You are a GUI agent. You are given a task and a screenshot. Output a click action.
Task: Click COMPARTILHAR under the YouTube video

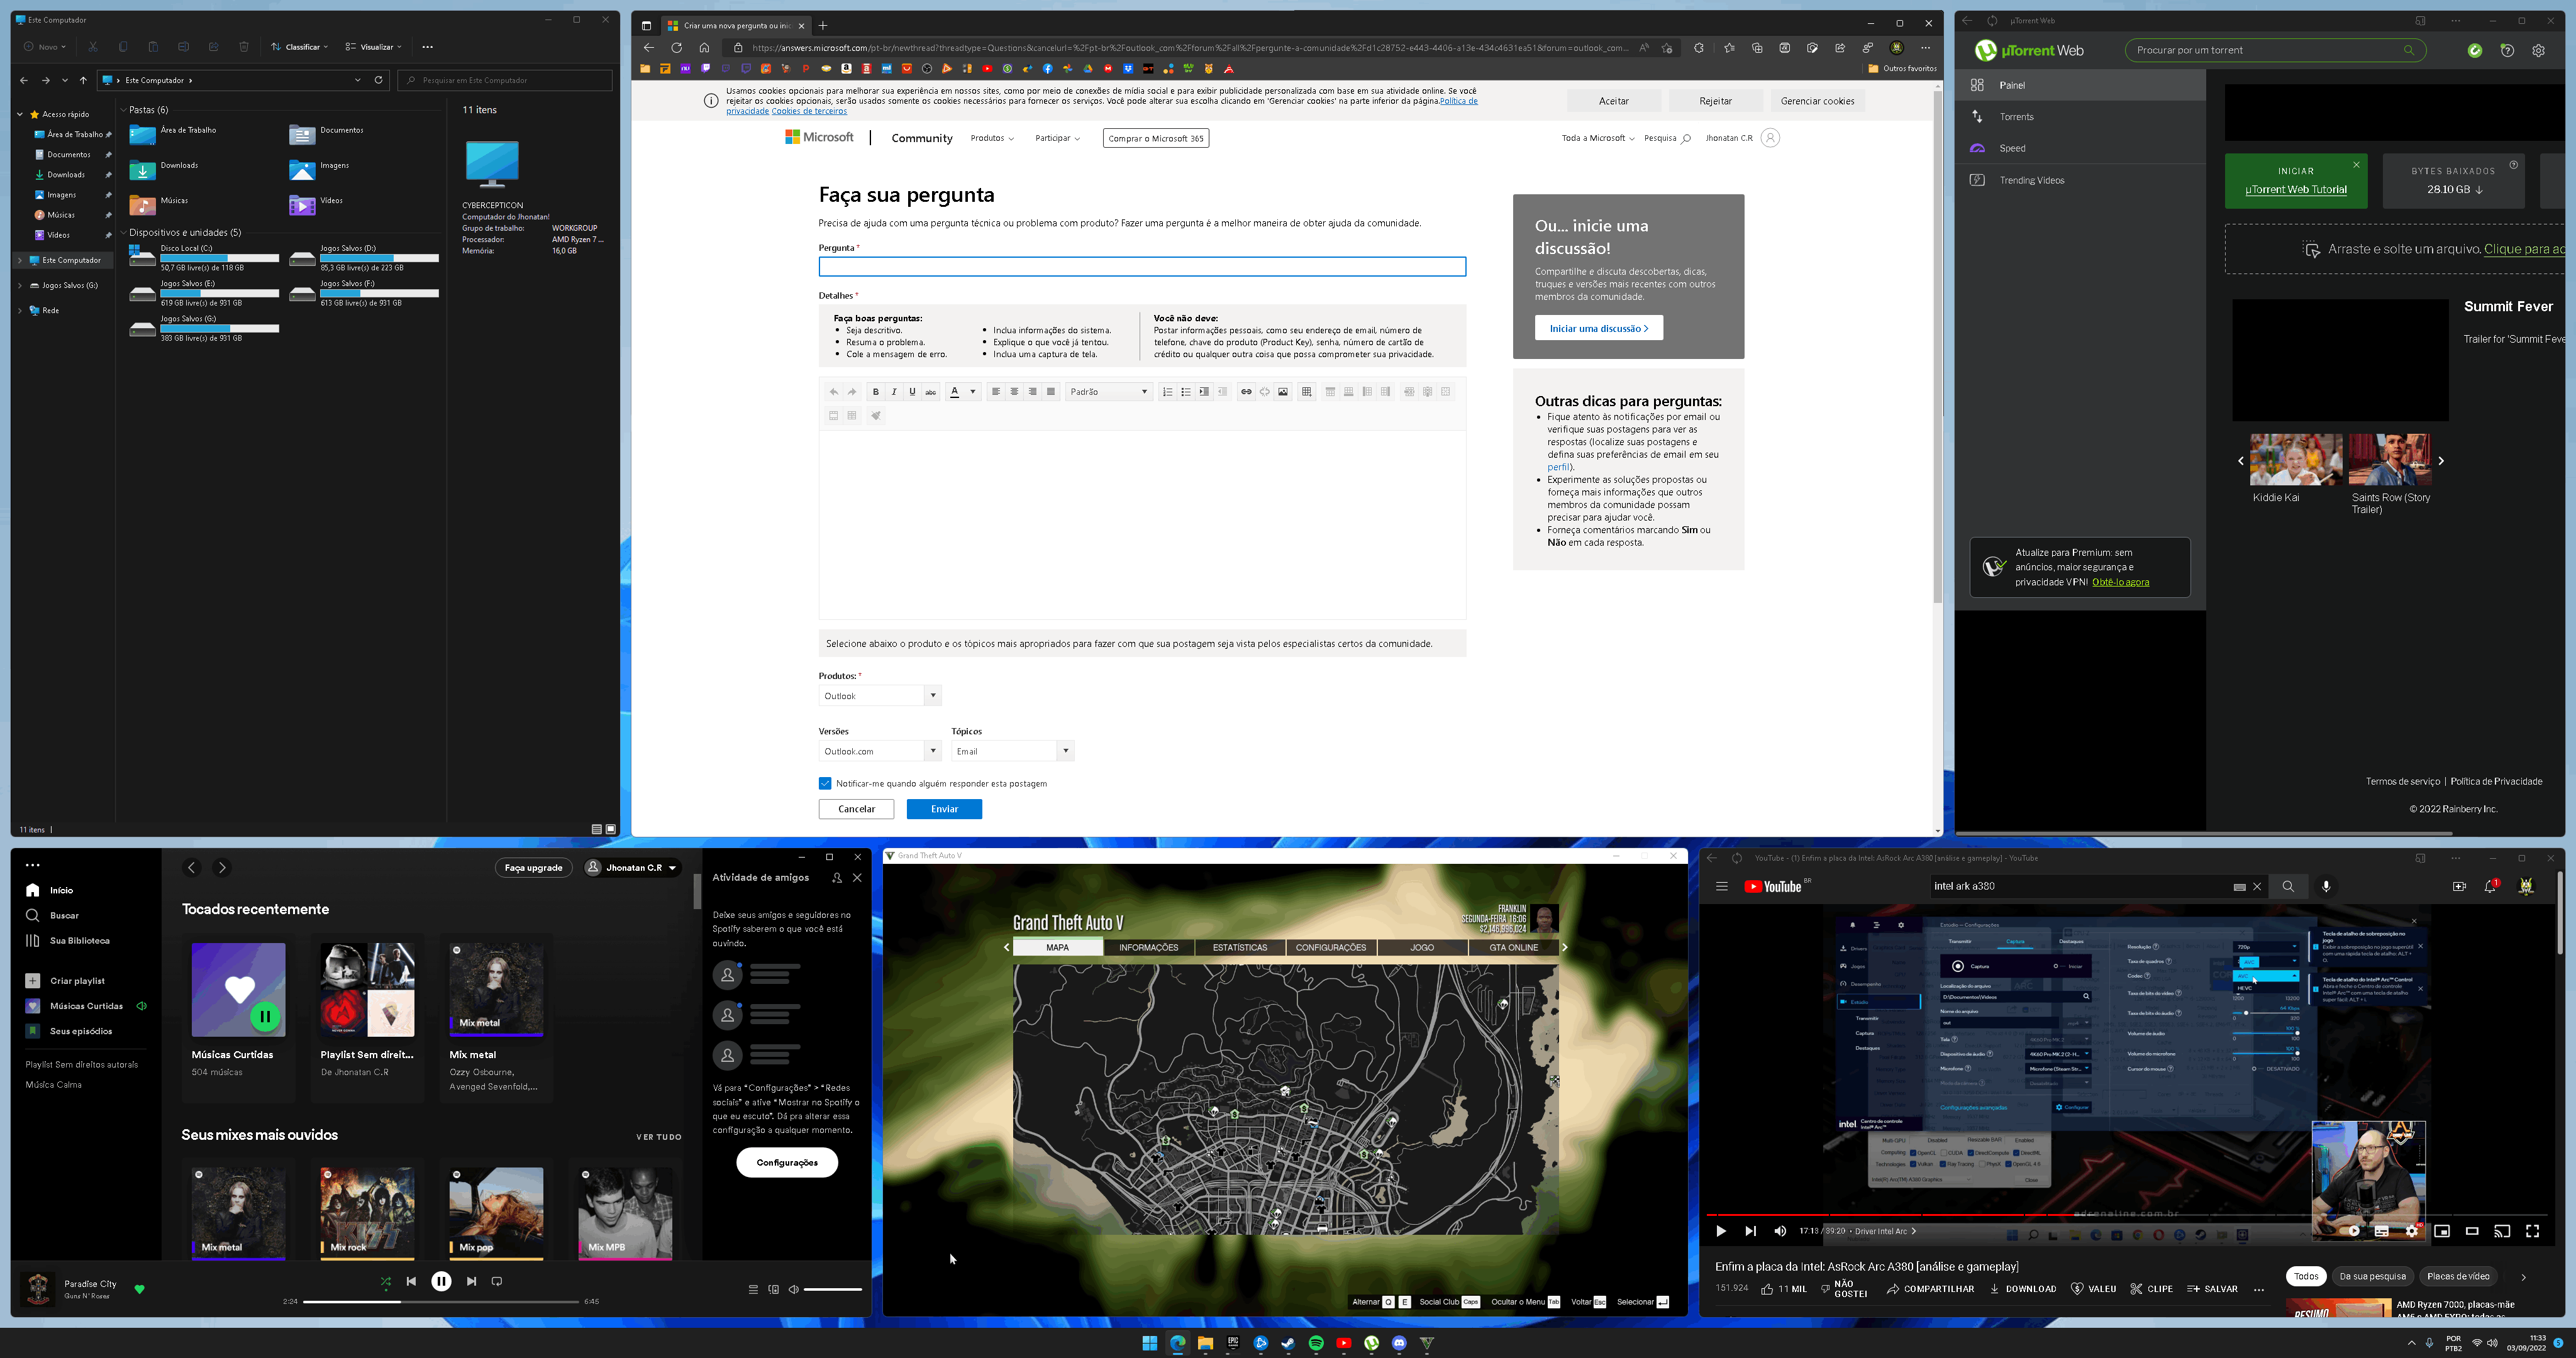[1930, 1289]
